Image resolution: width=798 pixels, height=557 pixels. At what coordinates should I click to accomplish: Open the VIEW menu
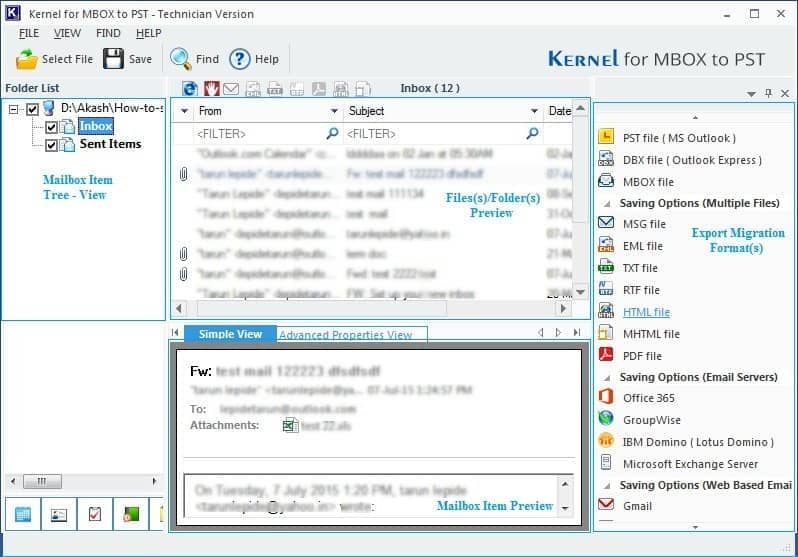coord(67,33)
